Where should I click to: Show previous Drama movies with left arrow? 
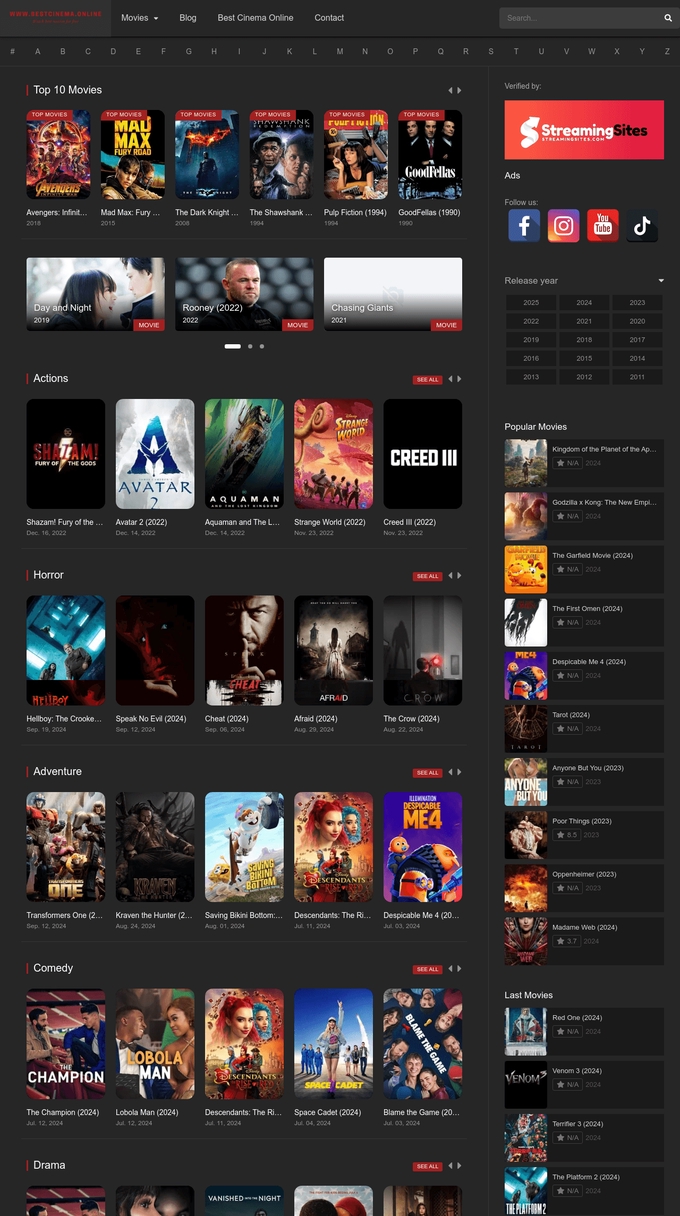tap(450, 1165)
